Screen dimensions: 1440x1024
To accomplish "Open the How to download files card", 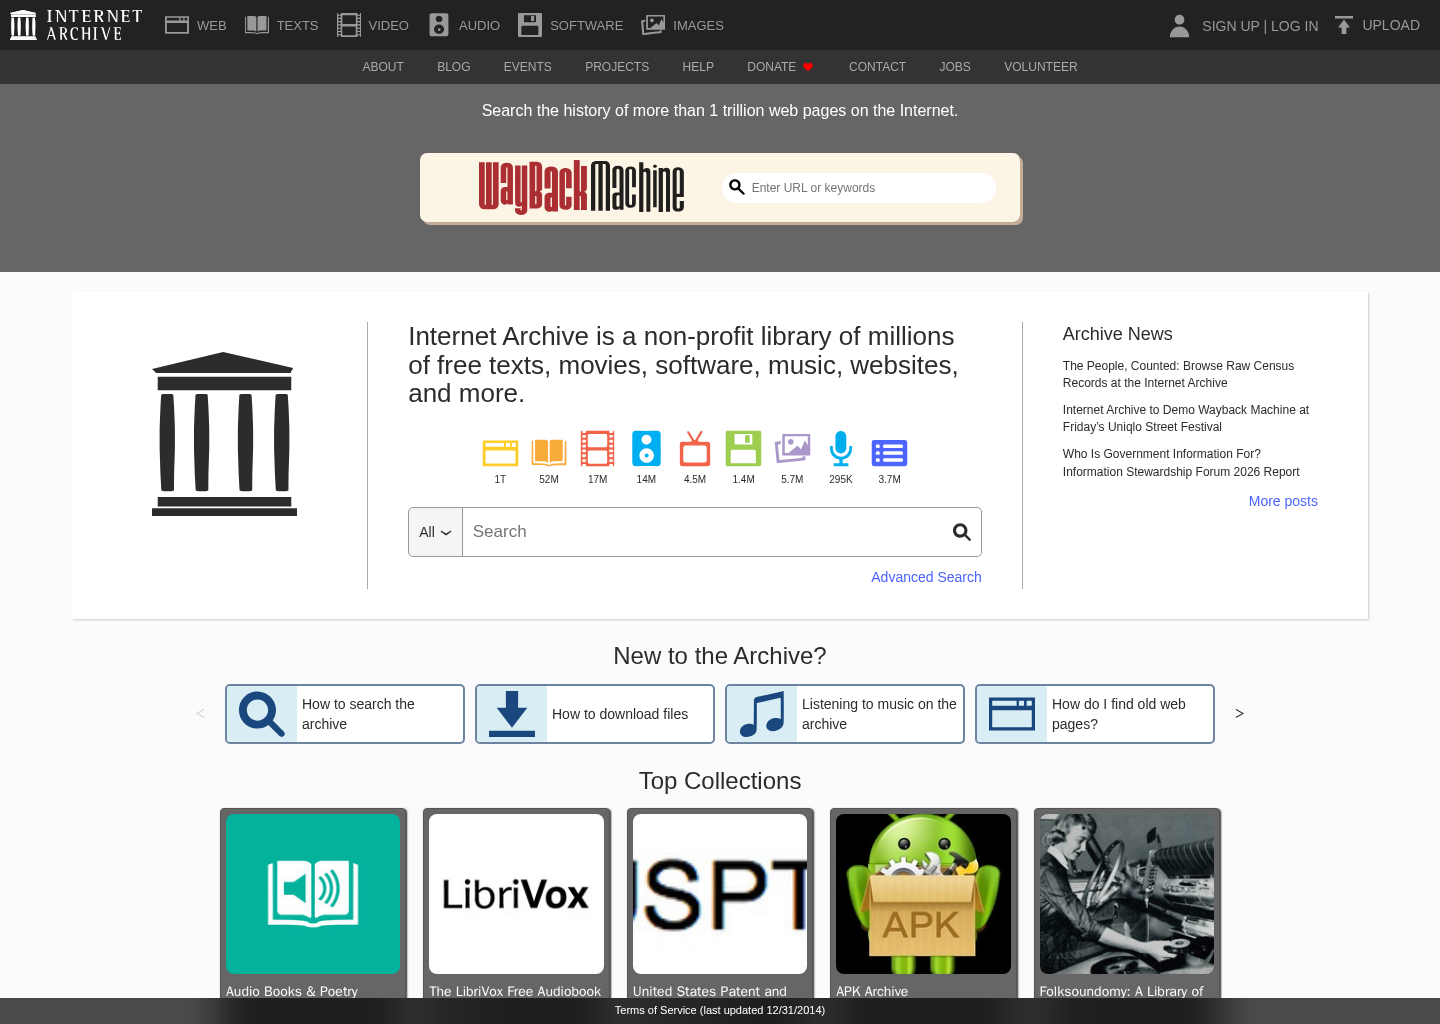I will coord(595,714).
